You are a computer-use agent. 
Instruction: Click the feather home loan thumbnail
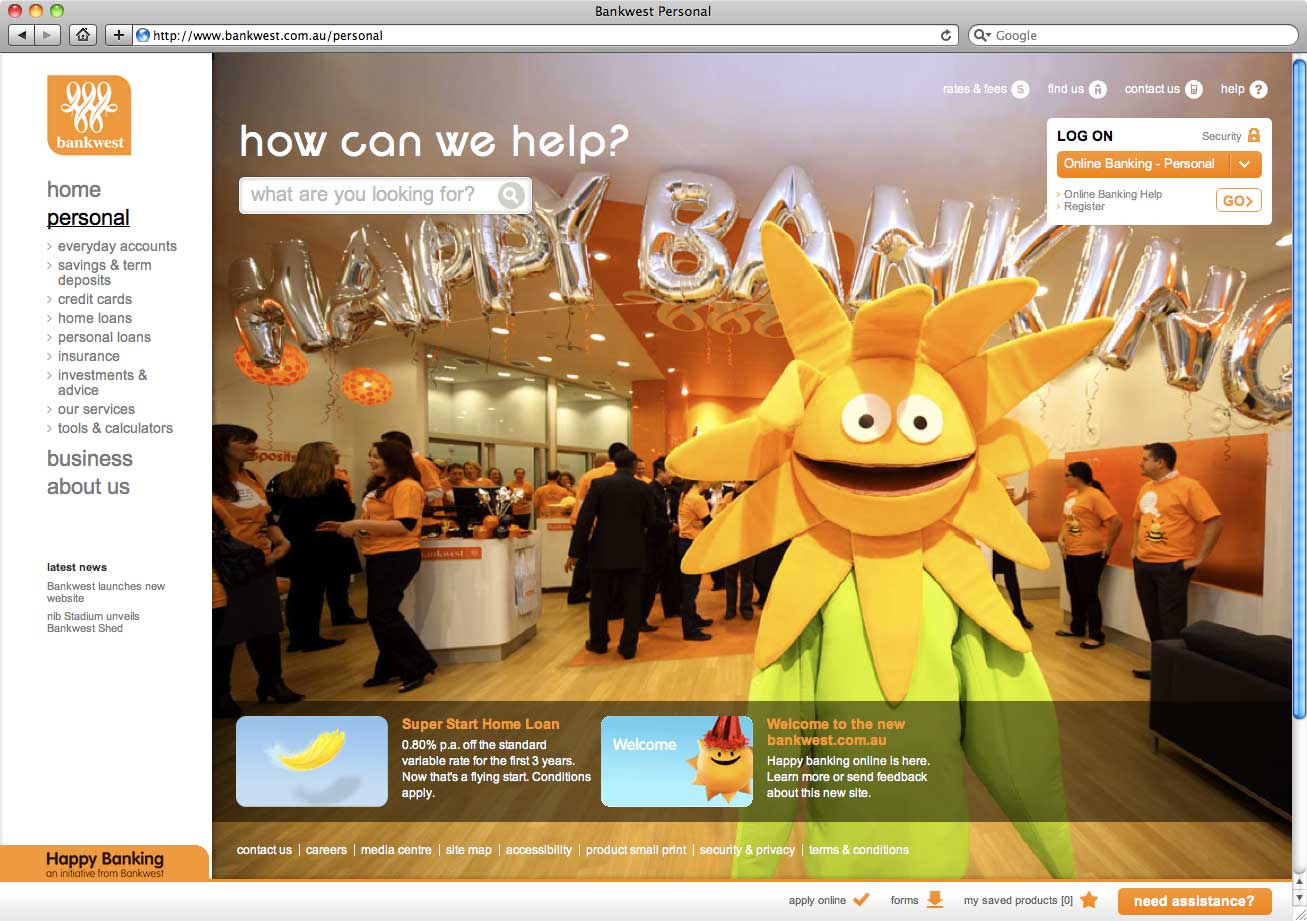click(312, 761)
